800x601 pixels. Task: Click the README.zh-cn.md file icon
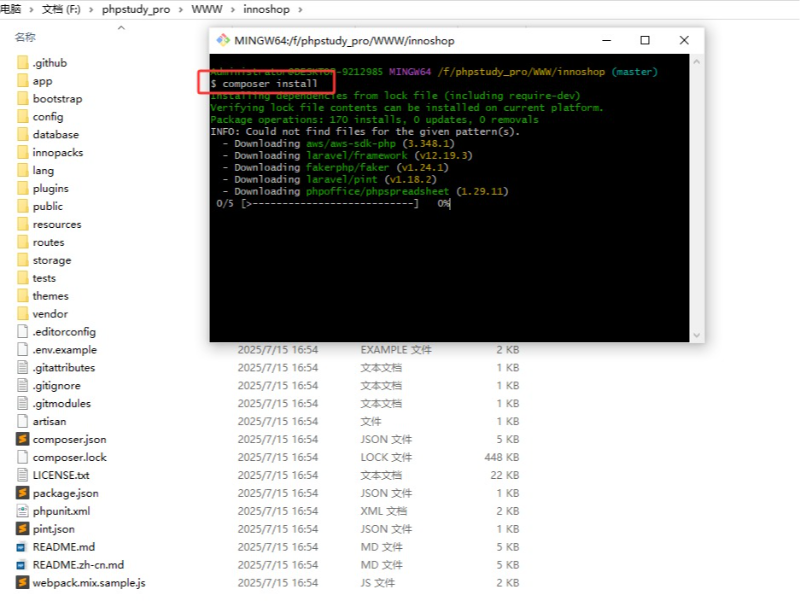pyautogui.click(x=21, y=565)
